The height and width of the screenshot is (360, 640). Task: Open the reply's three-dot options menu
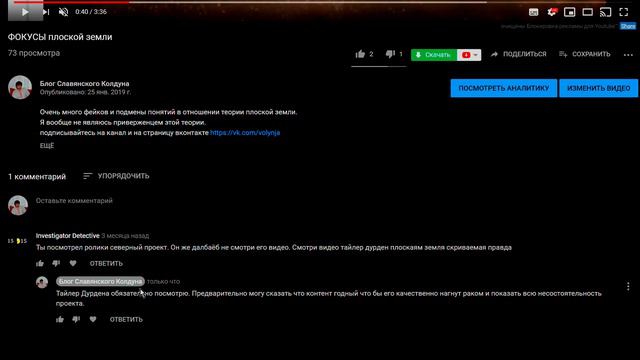(628, 287)
